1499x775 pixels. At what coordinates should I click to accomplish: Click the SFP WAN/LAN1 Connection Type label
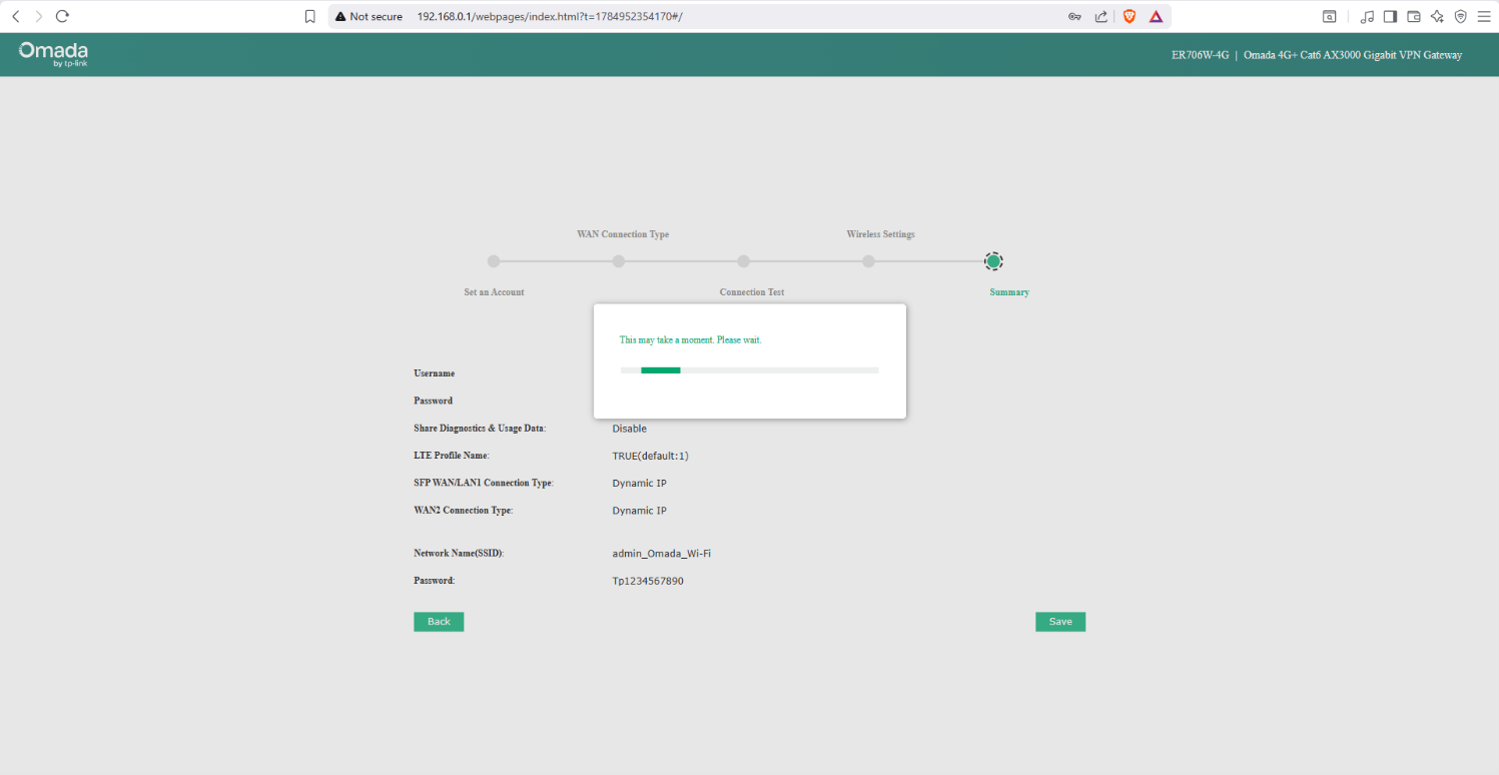(483, 483)
